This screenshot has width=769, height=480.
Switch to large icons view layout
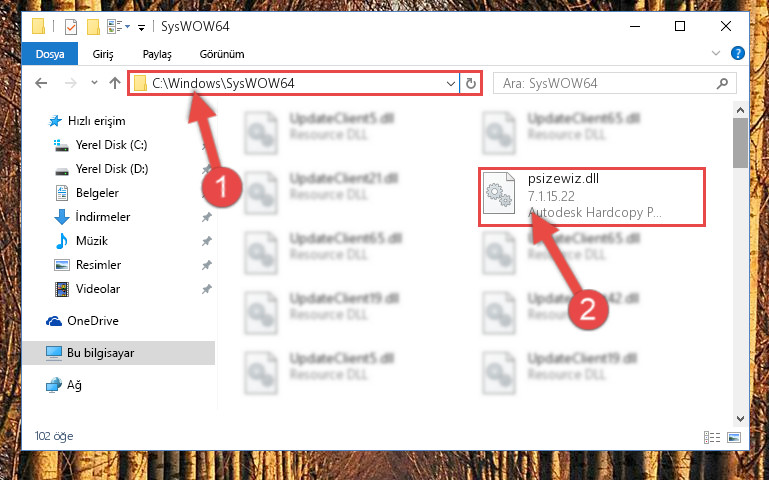coord(734,437)
